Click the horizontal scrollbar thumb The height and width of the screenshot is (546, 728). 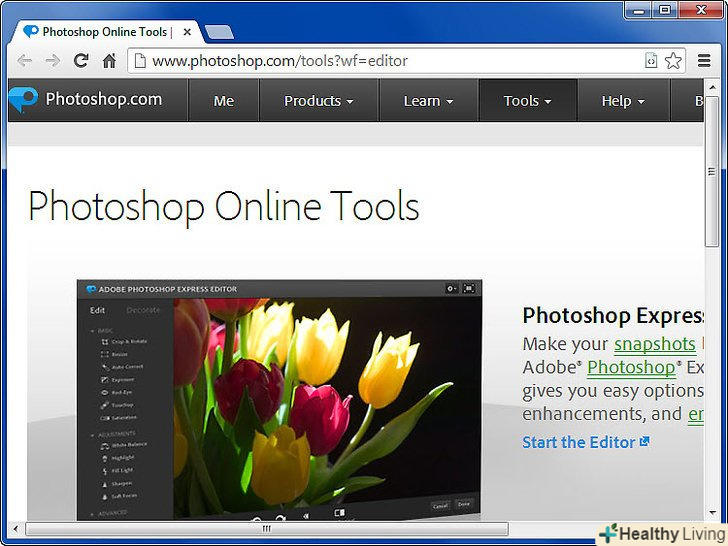click(266, 528)
